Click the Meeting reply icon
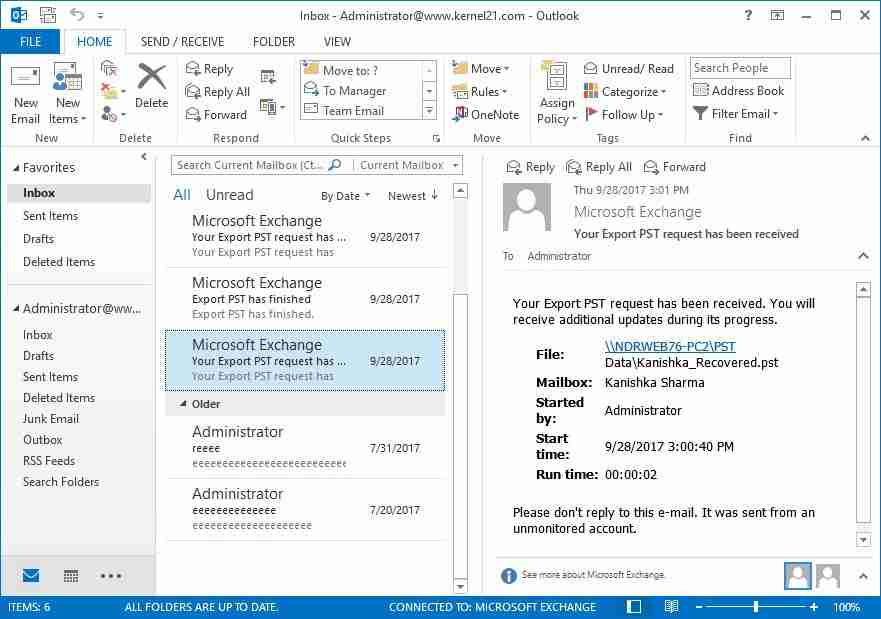Screen dimensions: 881x619 [x=268, y=76]
